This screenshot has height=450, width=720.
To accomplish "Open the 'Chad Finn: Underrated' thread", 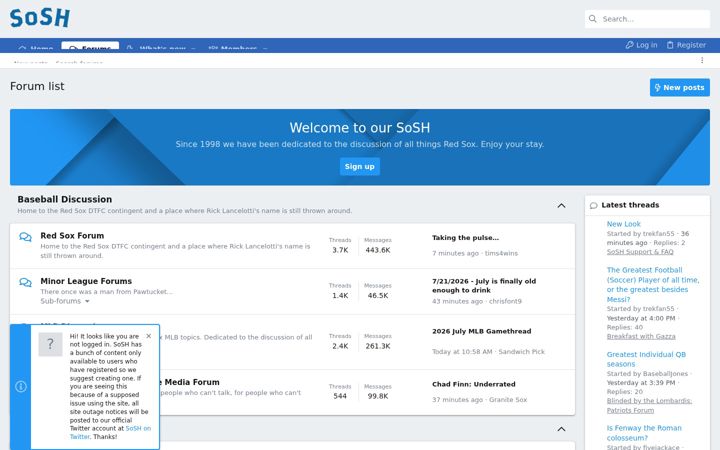I will point(473,384).
